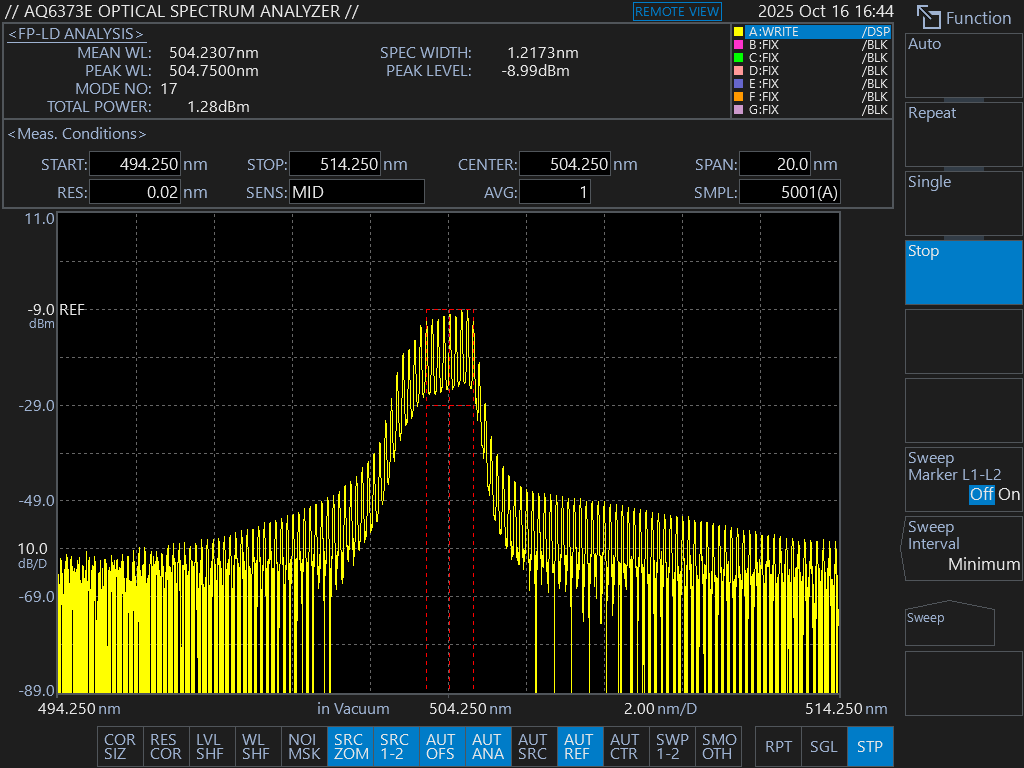1024x768 pixels.
Task: Open the SENS MID sensitivity field
Action: (356, 192)
